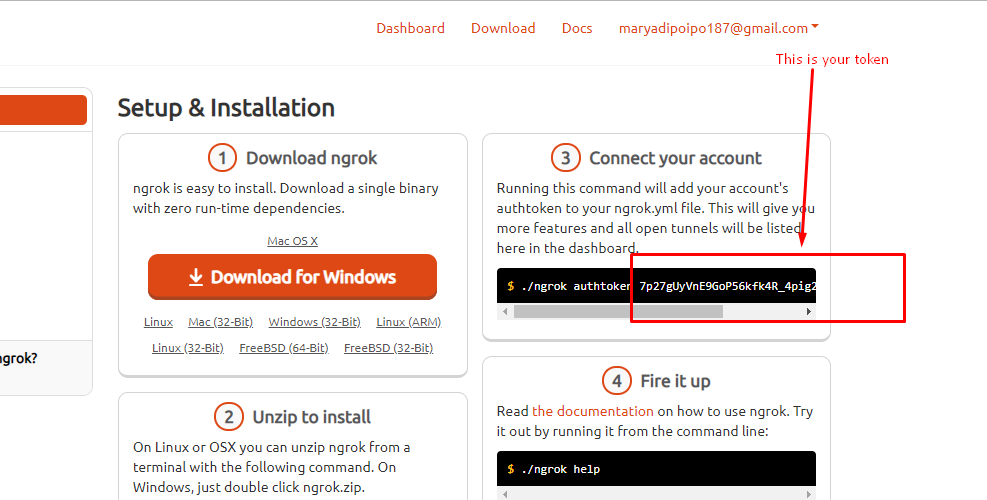Choose the Mac OS X download link
987x500 pixels.
292,241
